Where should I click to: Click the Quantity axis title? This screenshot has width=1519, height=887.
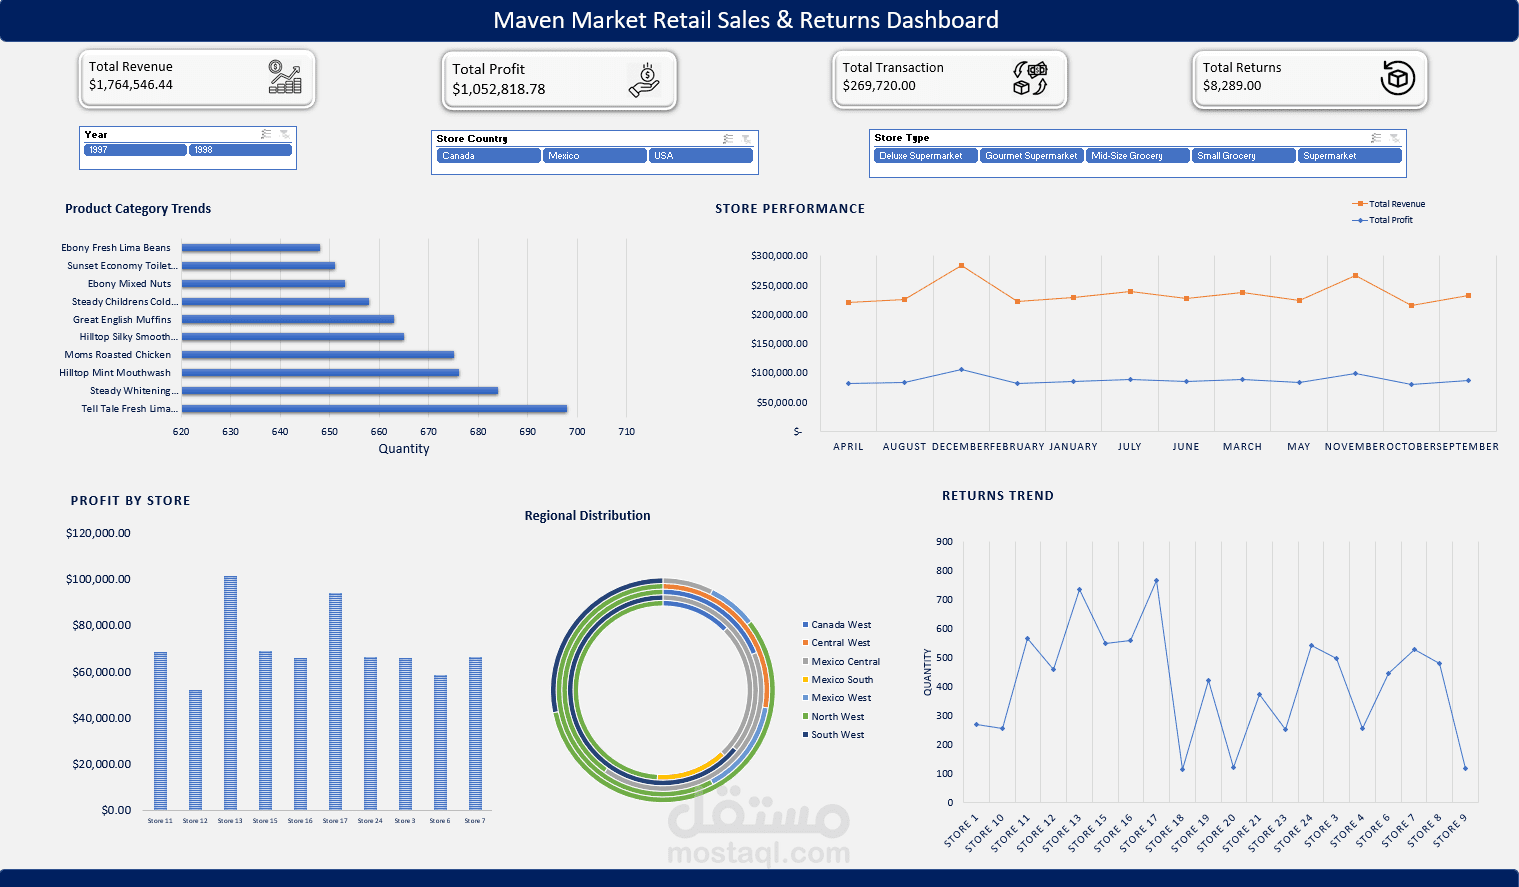click(x=404, y=449)
